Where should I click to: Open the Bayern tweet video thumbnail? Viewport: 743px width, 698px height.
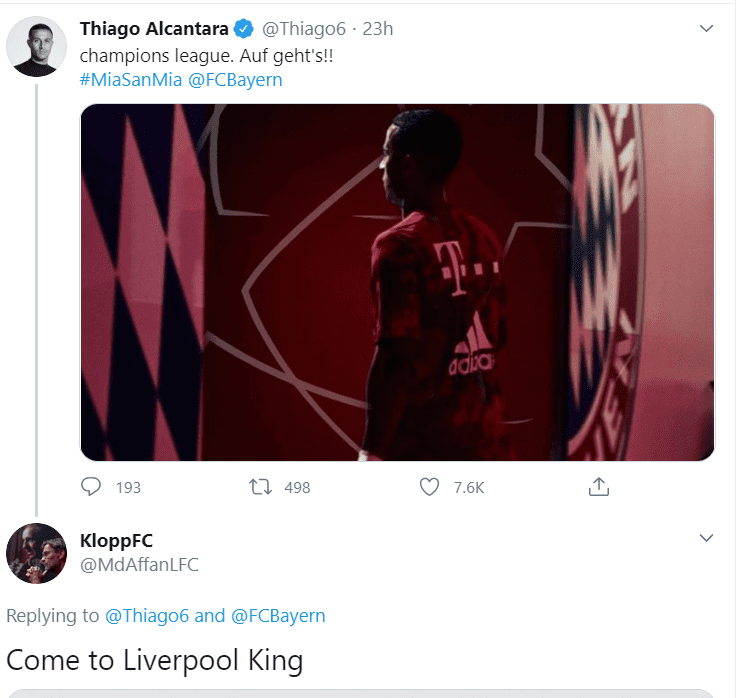397,282
